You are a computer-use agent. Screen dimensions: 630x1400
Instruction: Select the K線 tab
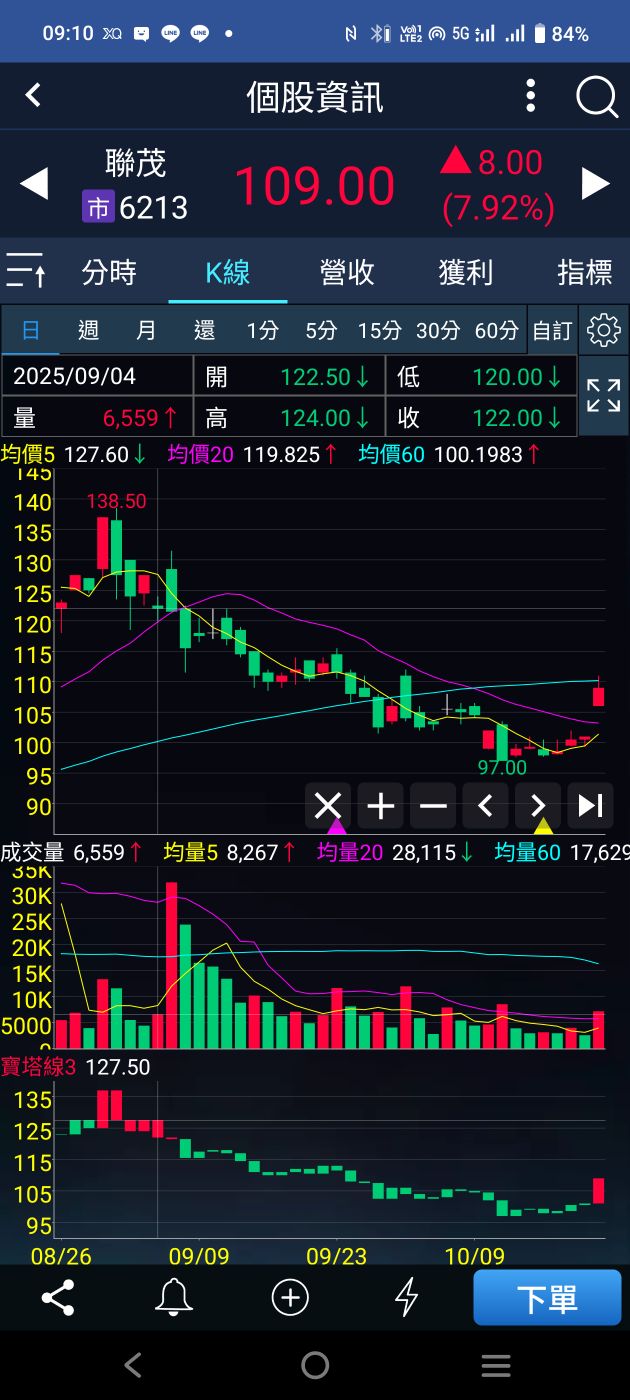(x=228, y=272)
